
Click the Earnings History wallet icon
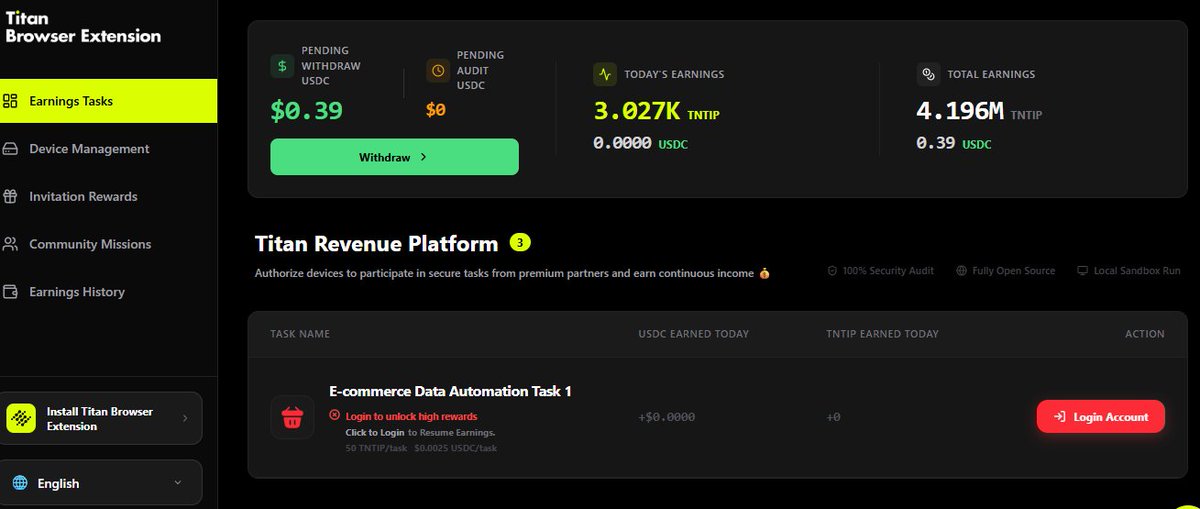point(11,292)
